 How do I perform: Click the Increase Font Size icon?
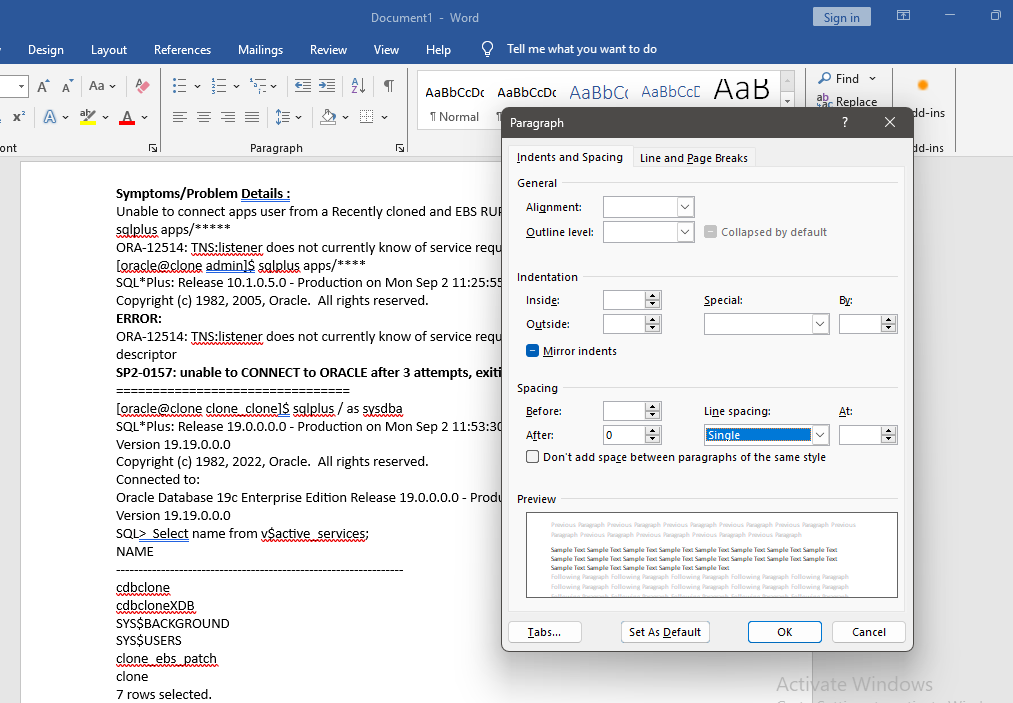pyautogui.click(x=43, y=86)
